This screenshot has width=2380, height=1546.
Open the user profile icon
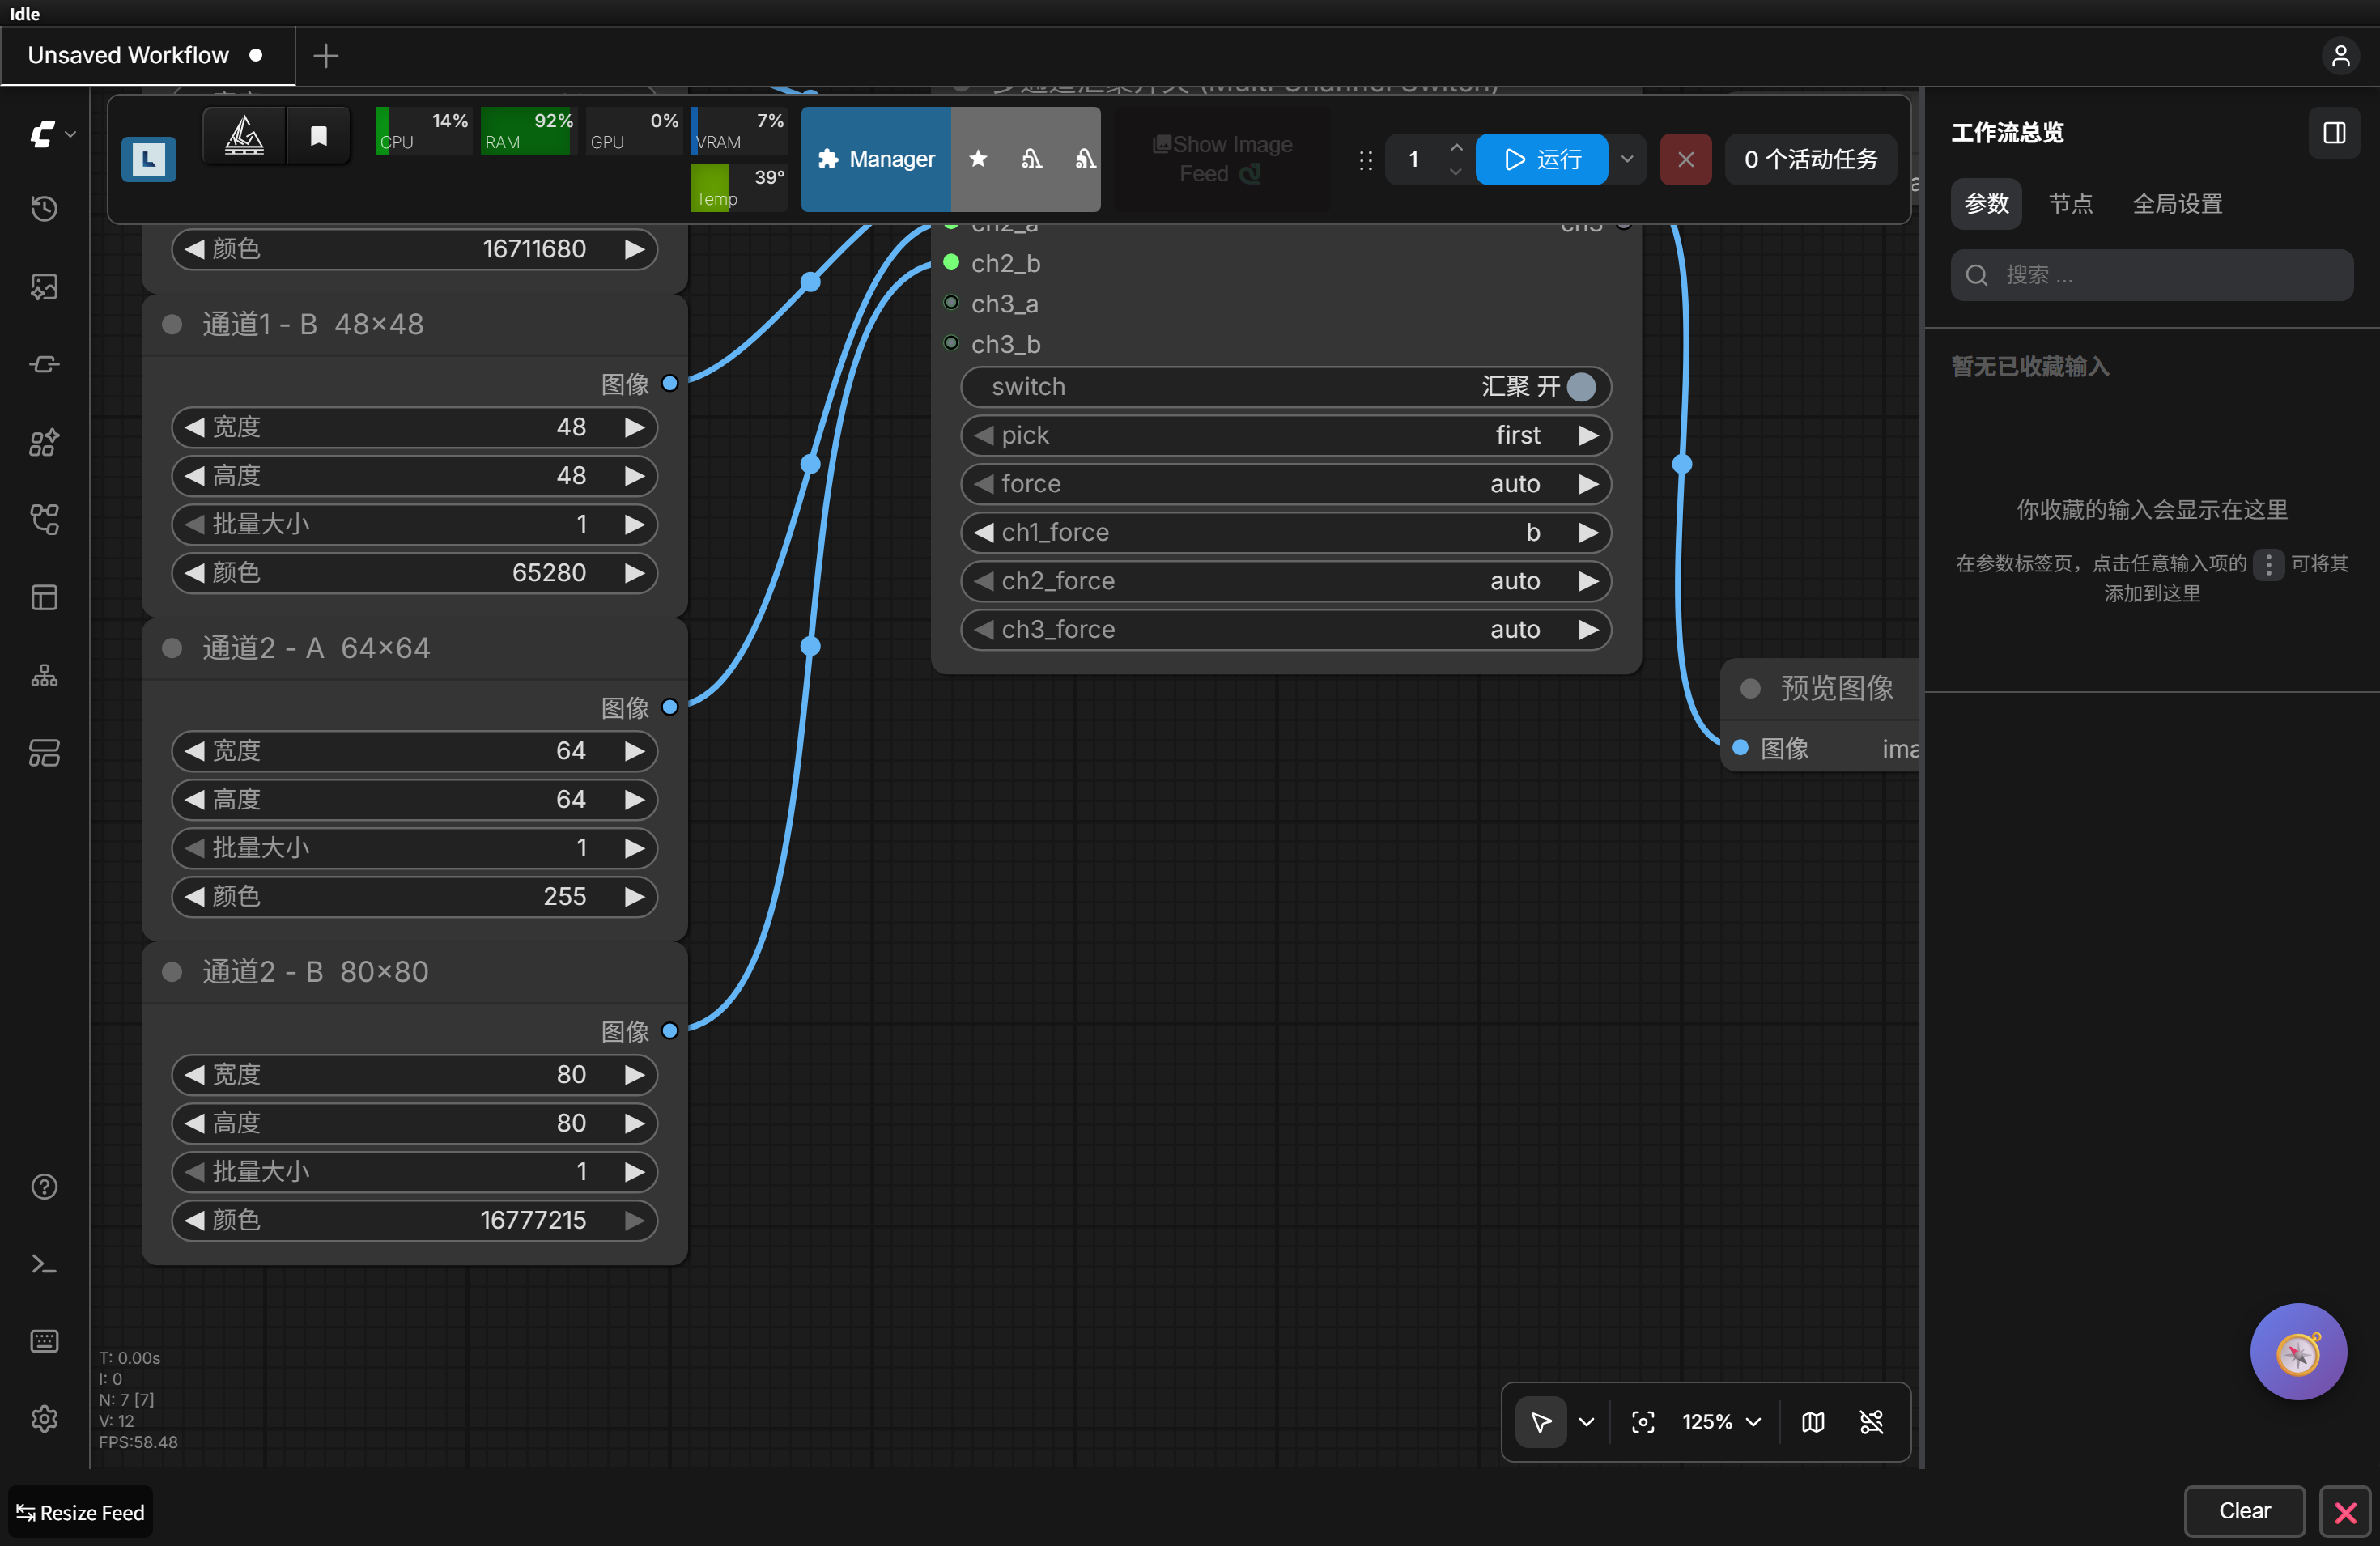coord(2340,55)
